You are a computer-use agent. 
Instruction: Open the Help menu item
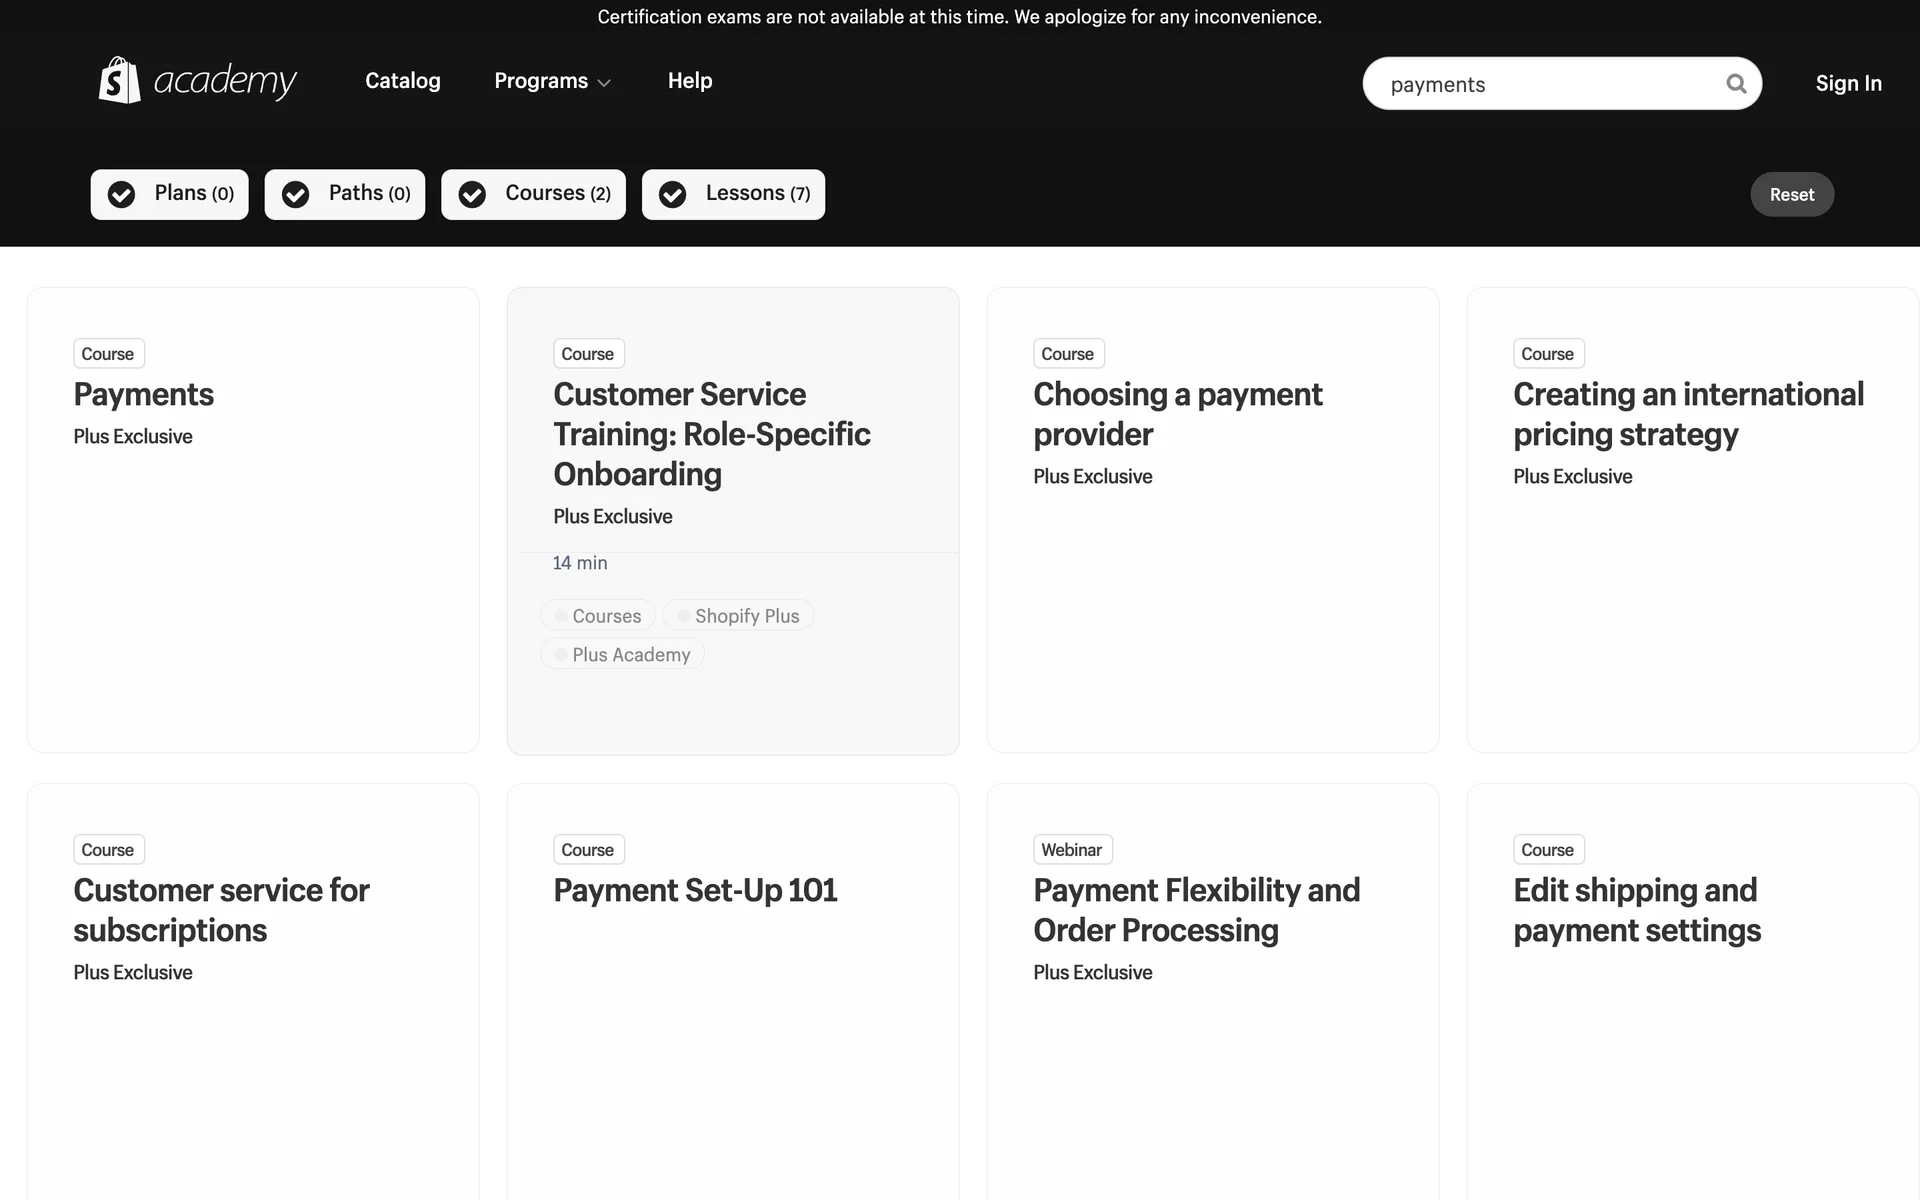689,81
